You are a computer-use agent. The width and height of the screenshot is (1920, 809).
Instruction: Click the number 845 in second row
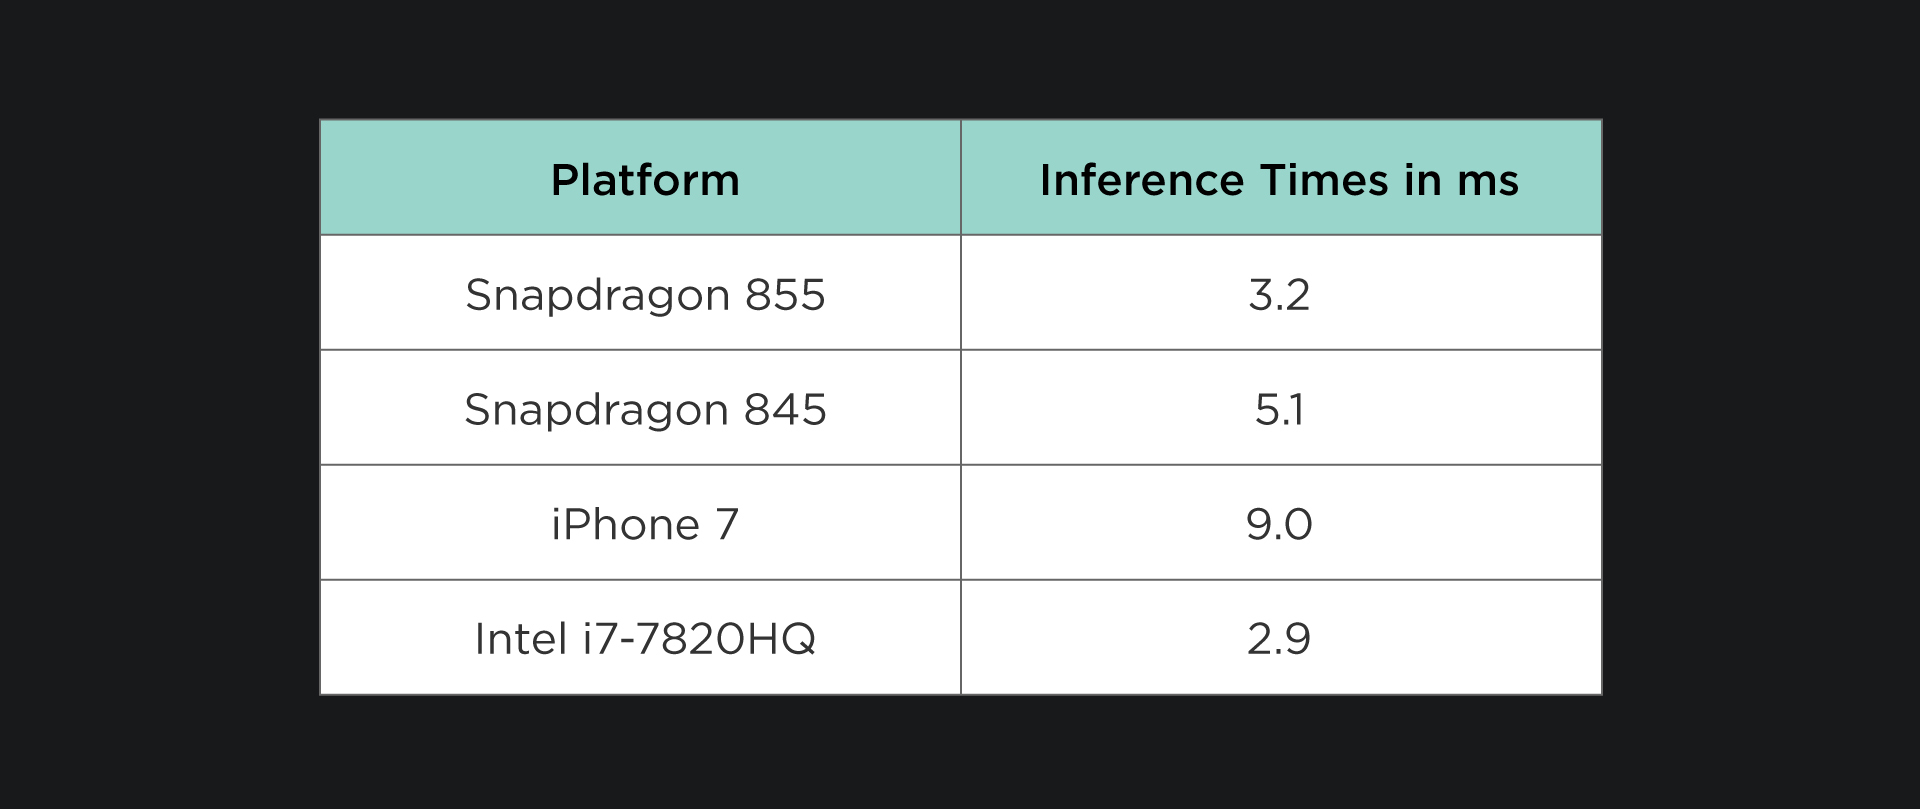[785, 410]
